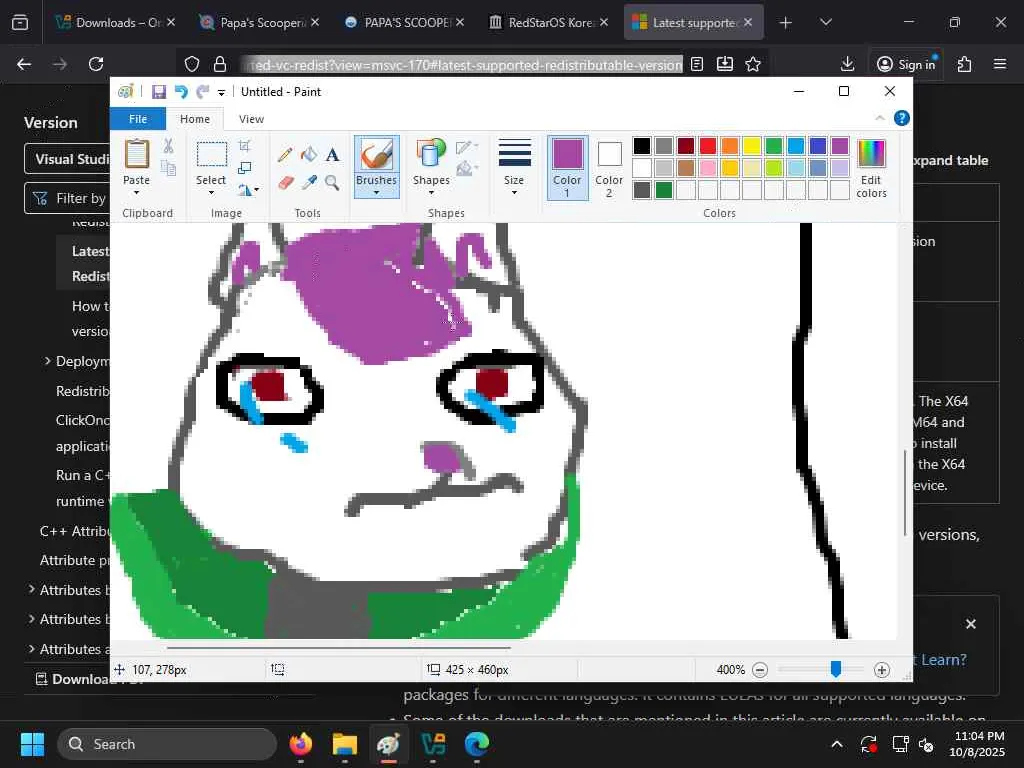Click the Firefox downloads arrow icon
The image size is (1024, 768).
point(847,64)
